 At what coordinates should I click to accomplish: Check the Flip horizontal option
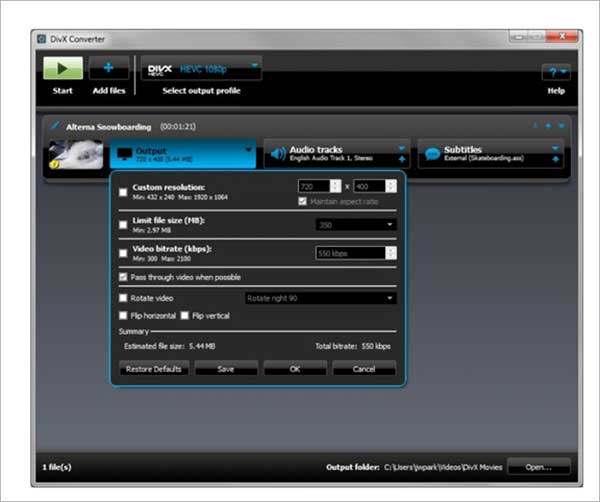click(x=123, y=315)
